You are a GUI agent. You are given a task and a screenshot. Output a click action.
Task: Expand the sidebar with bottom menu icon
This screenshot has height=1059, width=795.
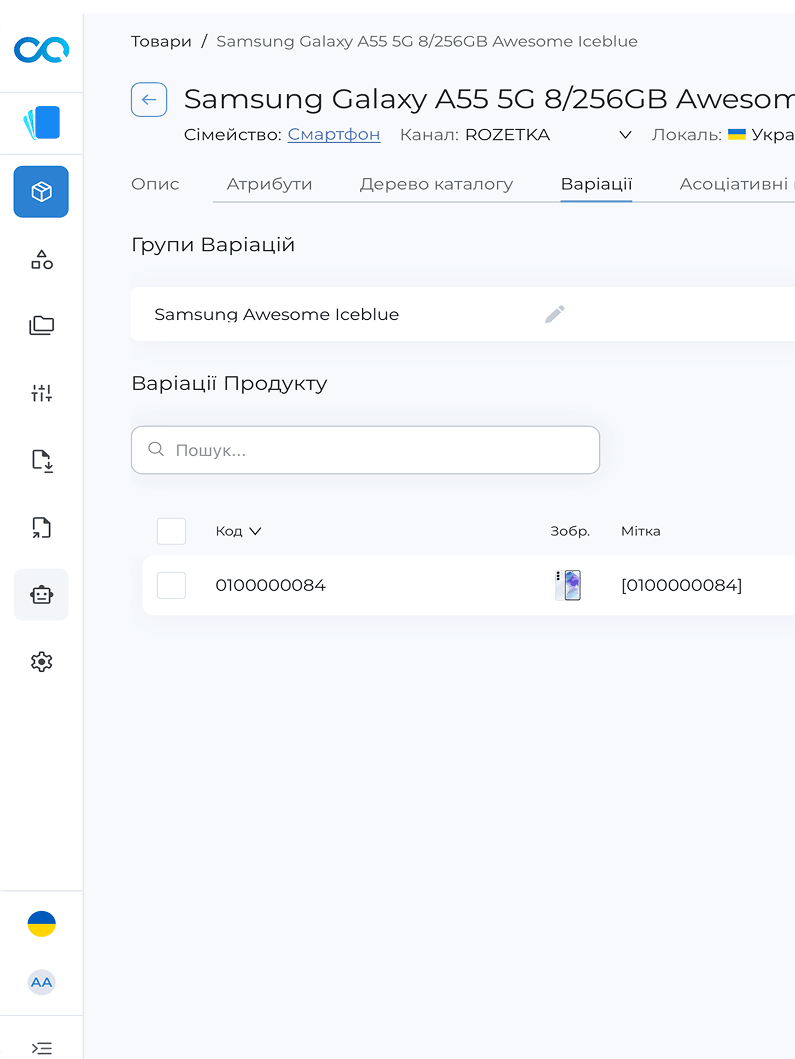41,1048
